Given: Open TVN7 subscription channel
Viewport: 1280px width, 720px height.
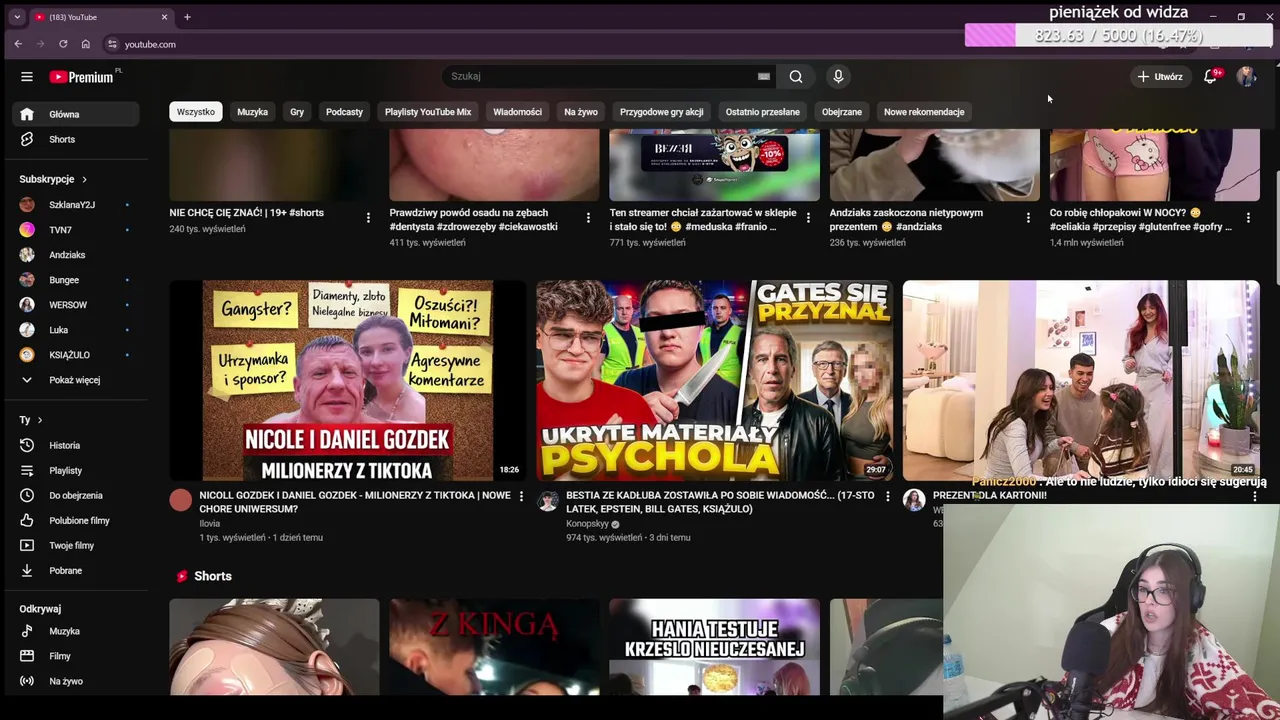Looking at the screenshot, I should click(x=76, y=230).
